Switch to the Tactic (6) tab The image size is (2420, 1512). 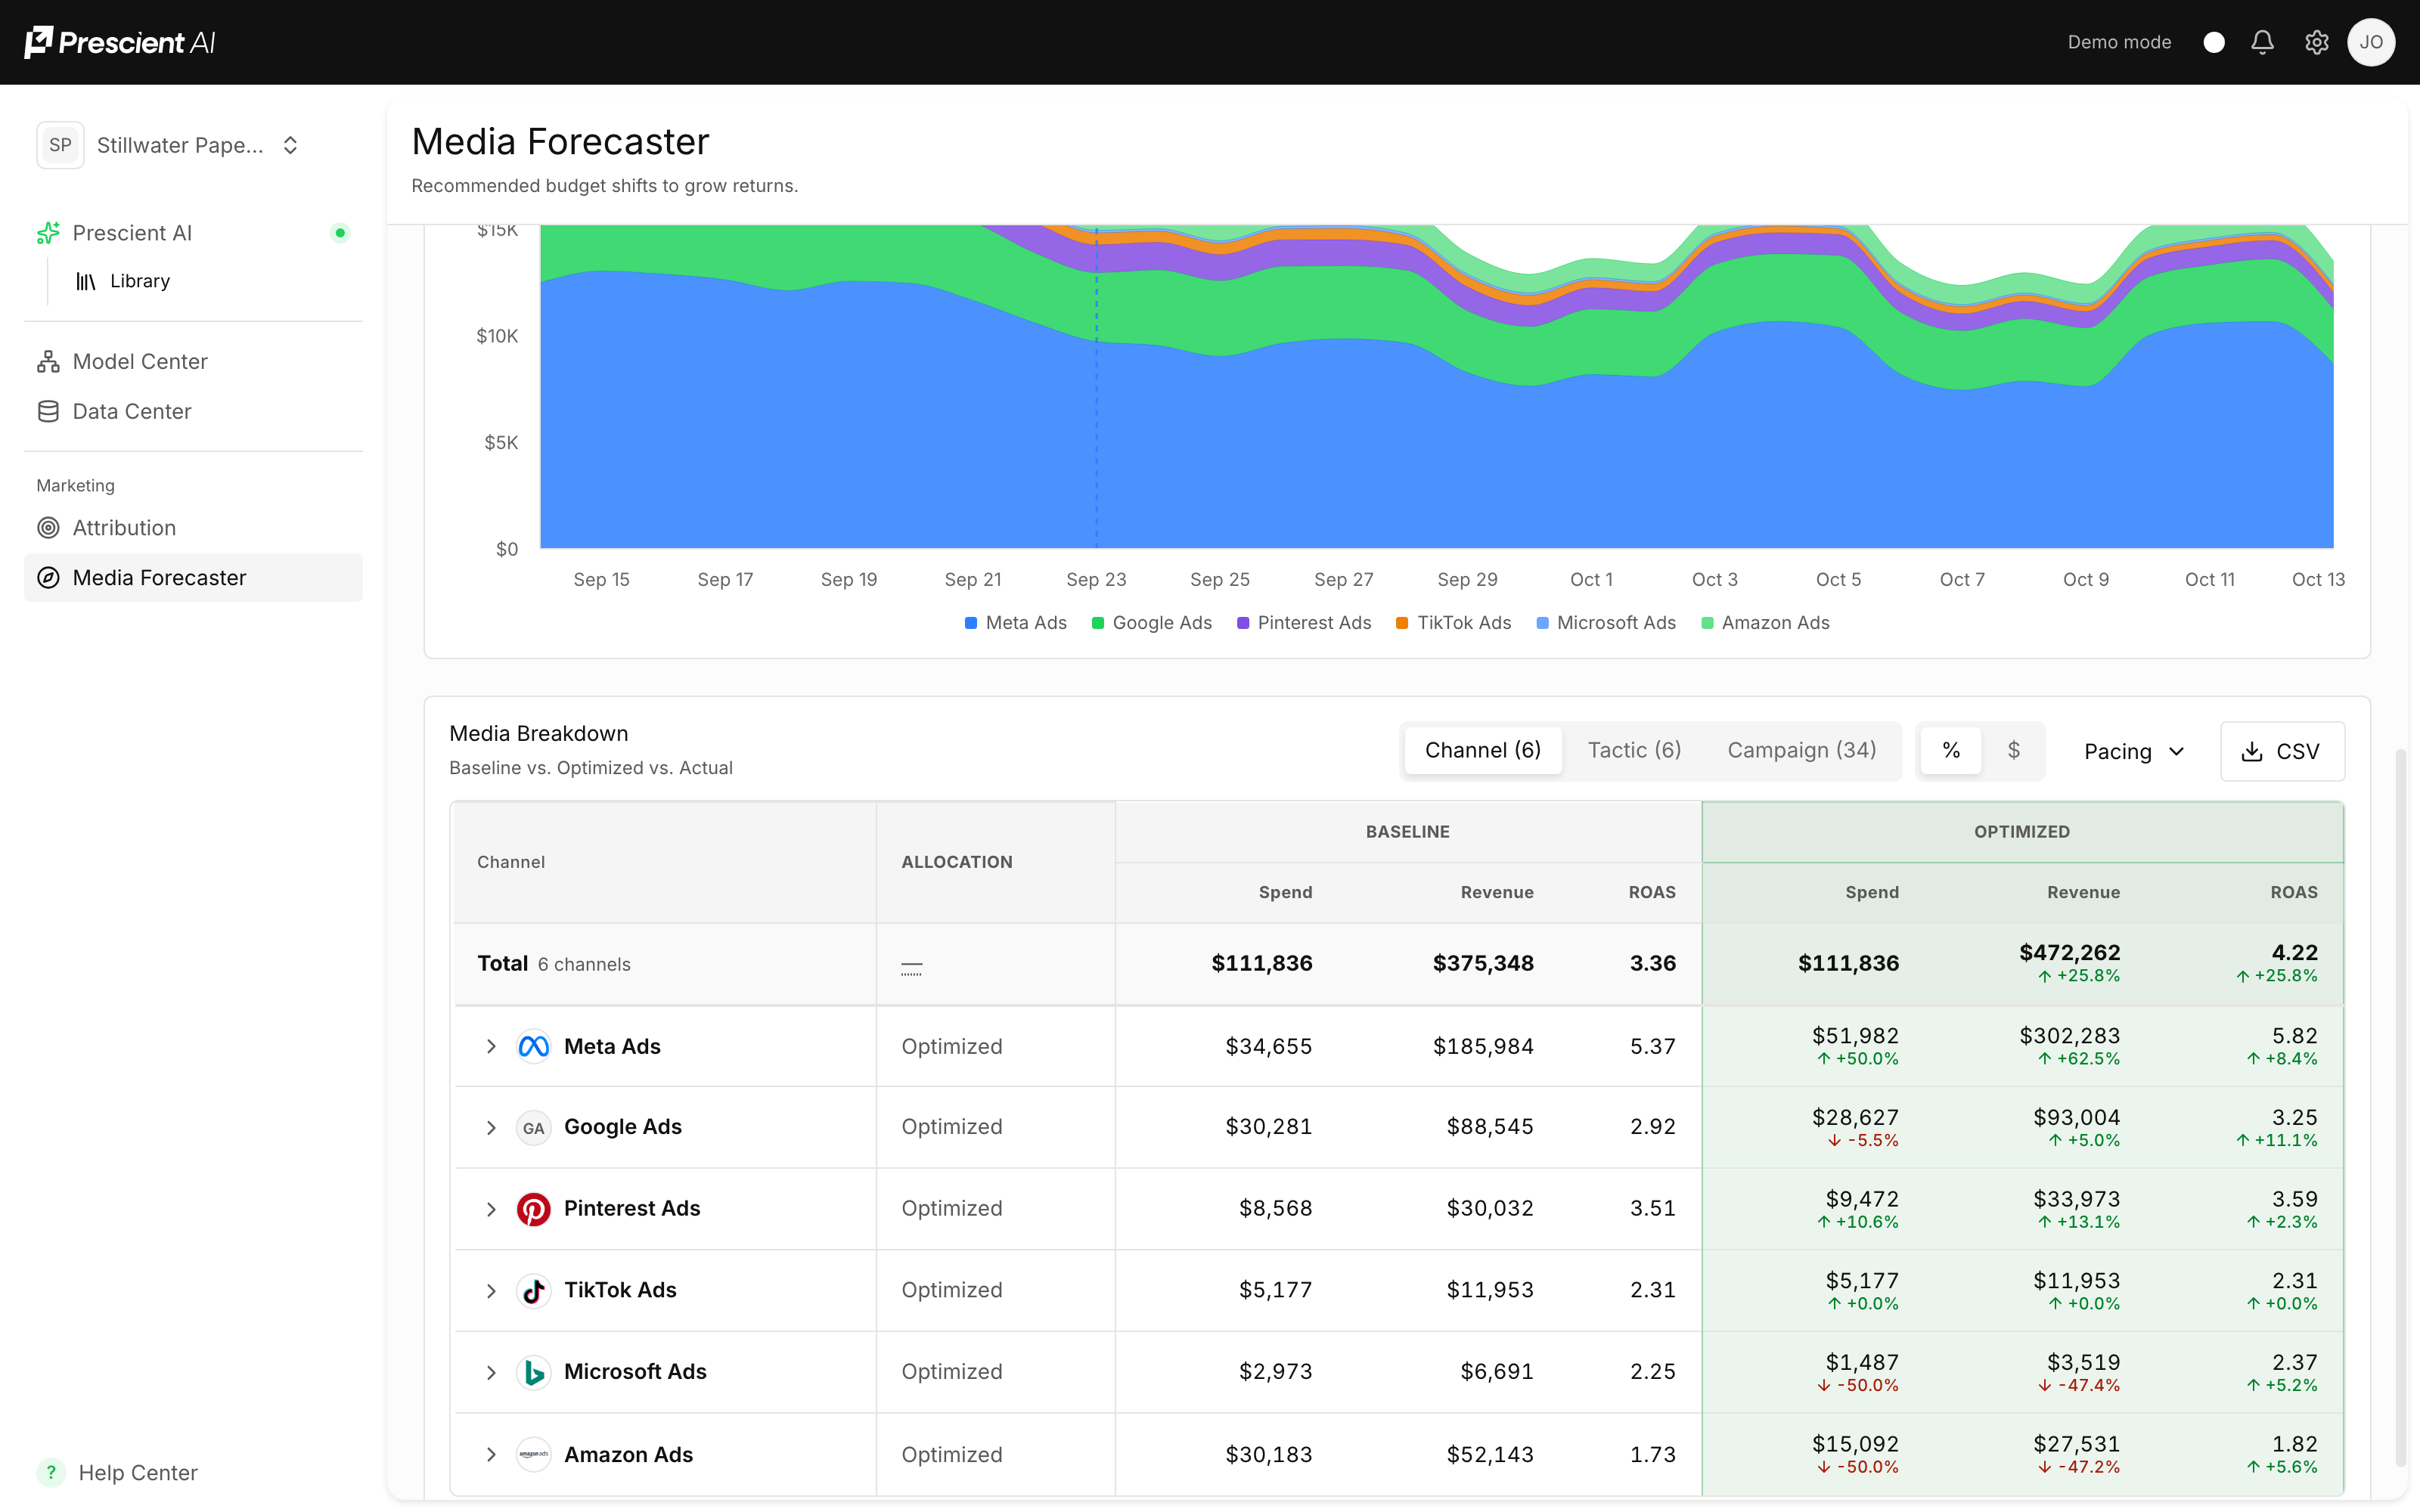point(1634,750)
